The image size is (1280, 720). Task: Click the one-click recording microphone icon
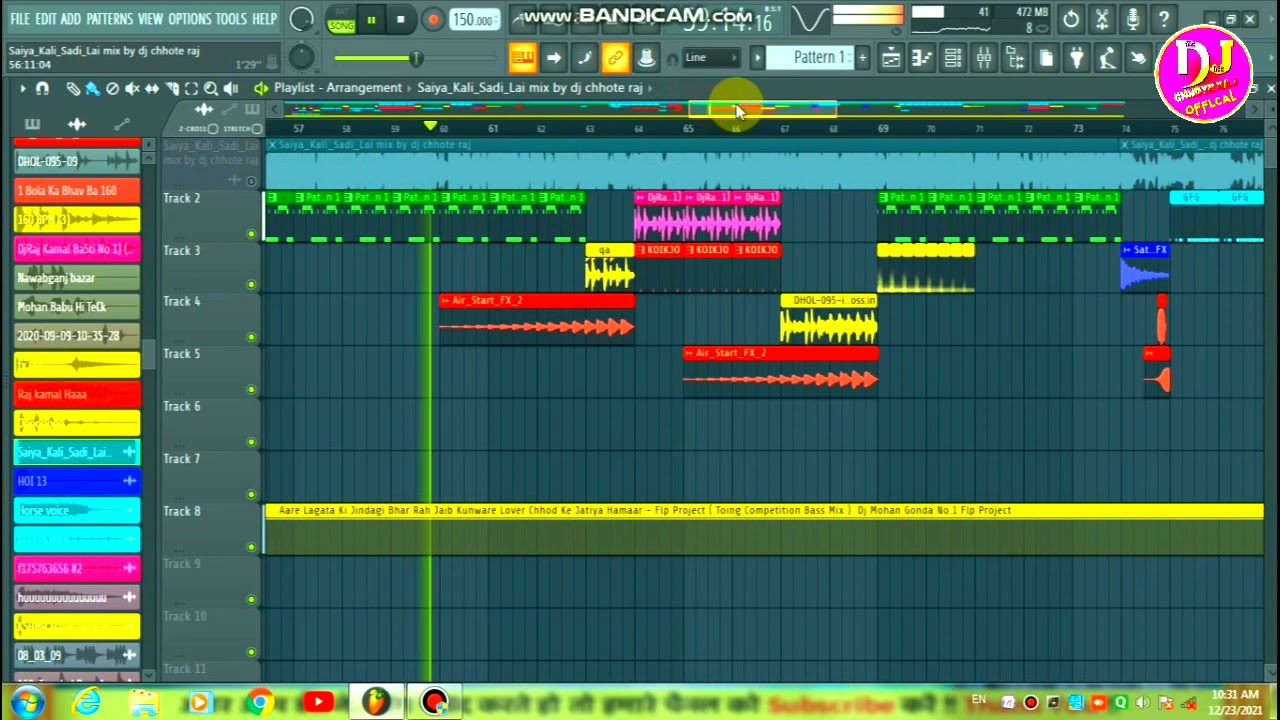point(1133,19)
